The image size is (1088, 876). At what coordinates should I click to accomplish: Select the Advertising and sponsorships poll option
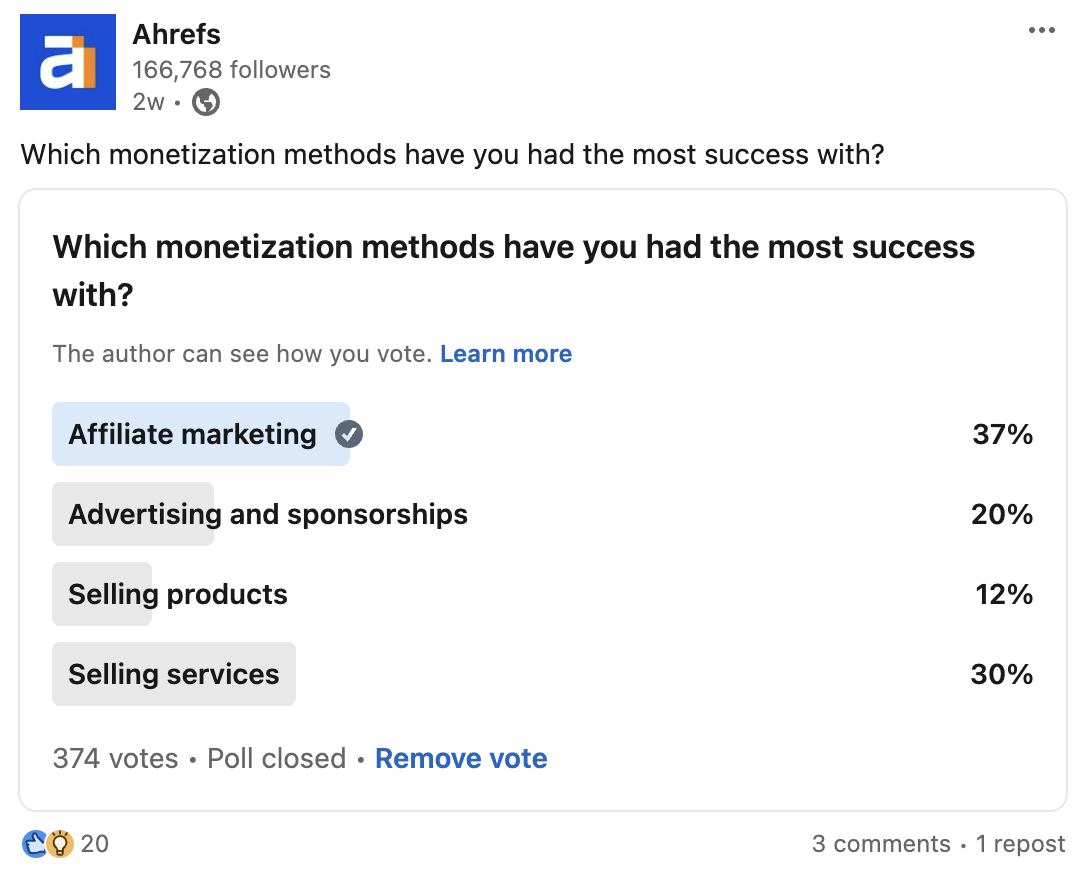click(x=267, y=514)
